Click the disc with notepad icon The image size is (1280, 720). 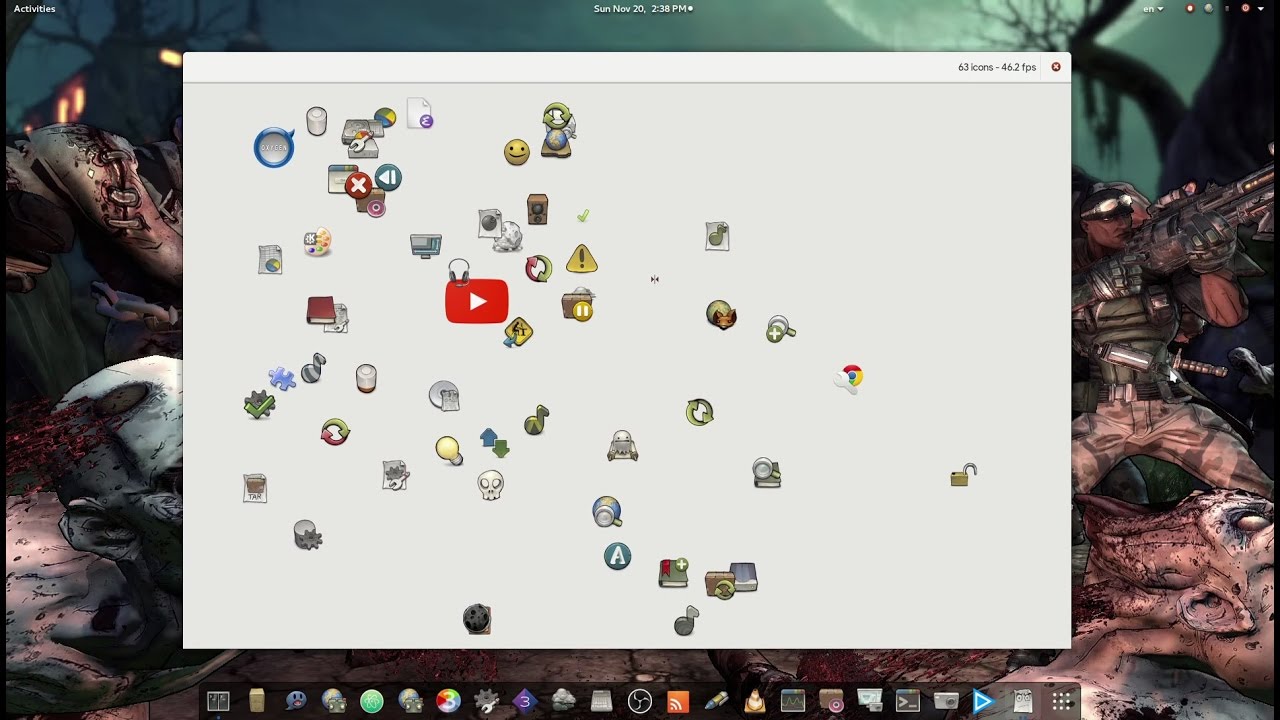[444, 396]
